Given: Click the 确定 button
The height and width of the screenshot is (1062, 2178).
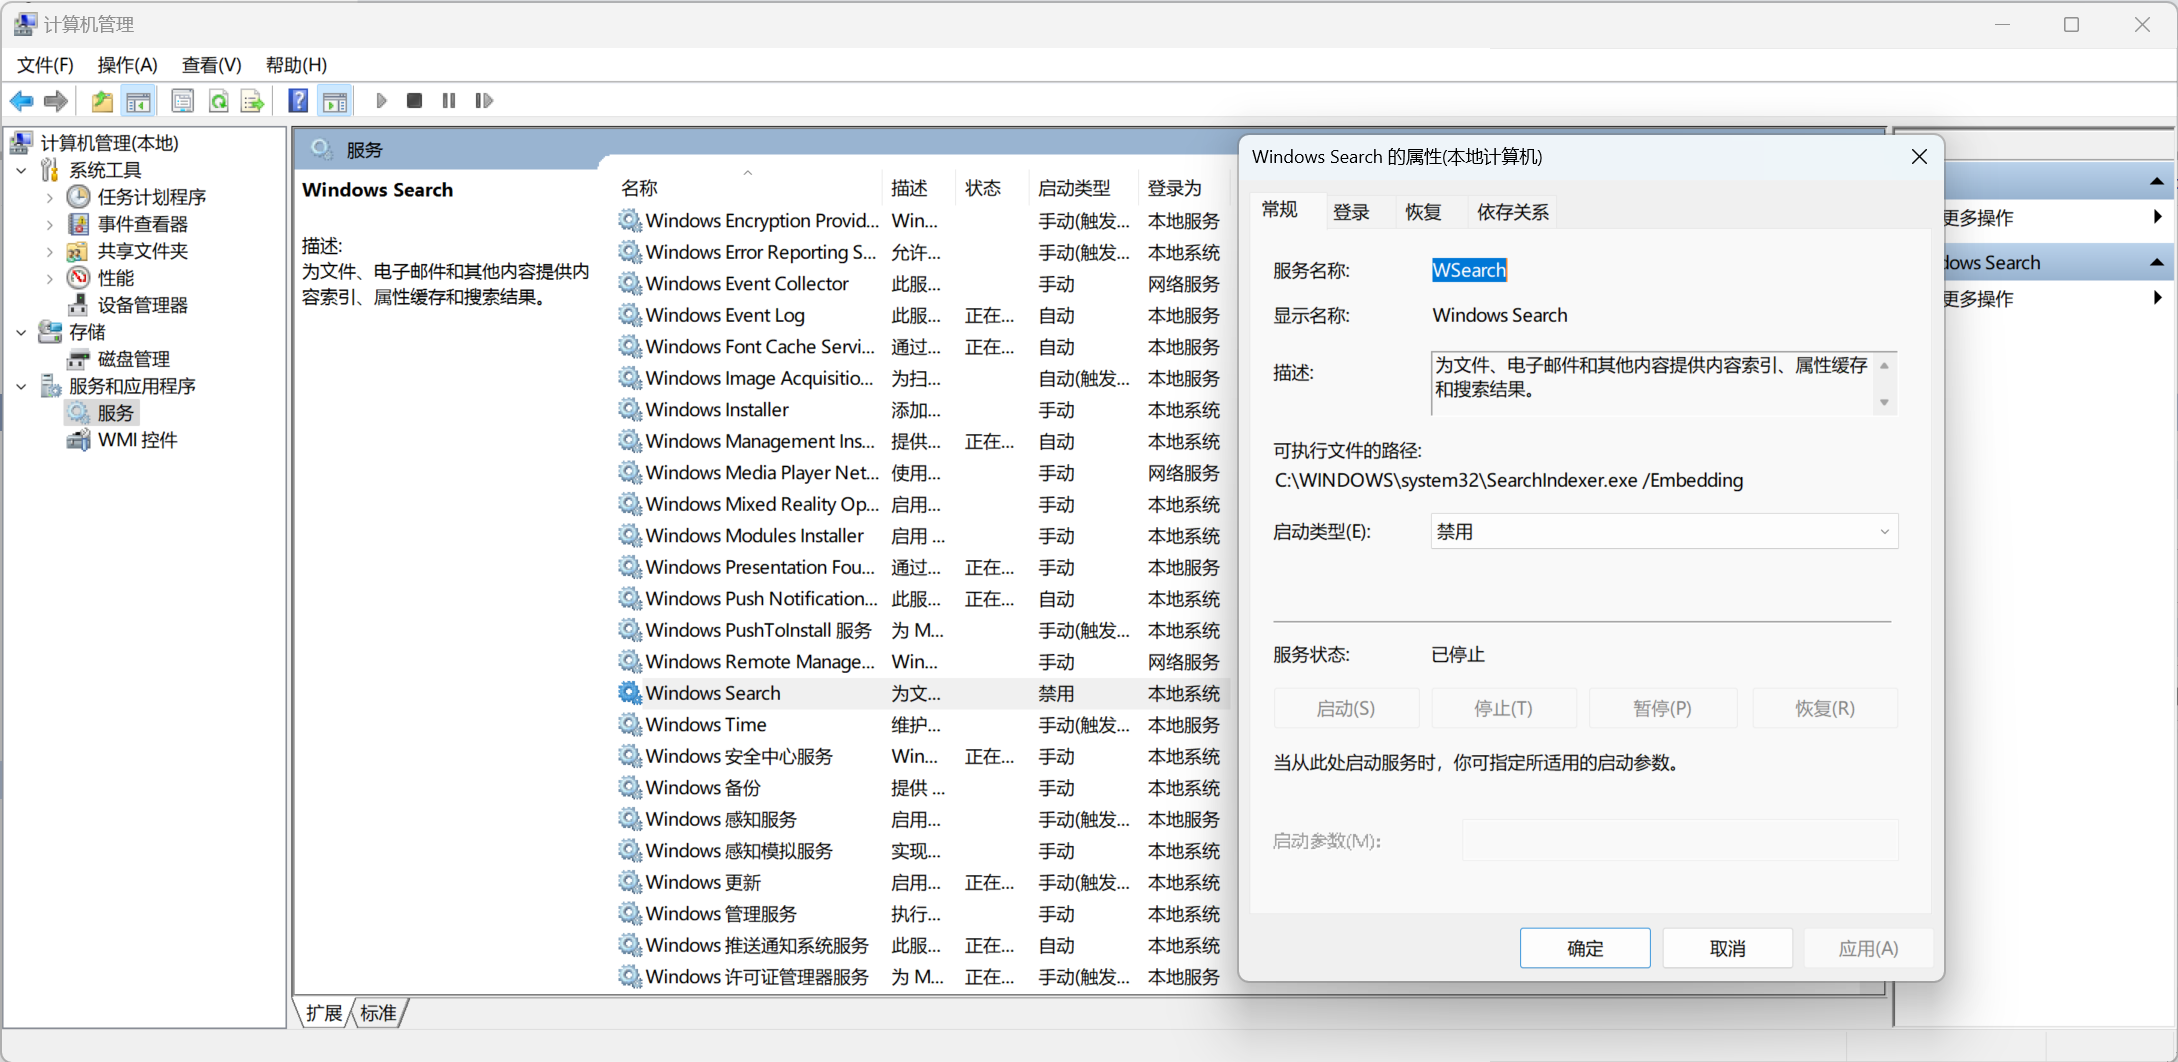Looking at the screenshot, I should tap(1585, 948).
